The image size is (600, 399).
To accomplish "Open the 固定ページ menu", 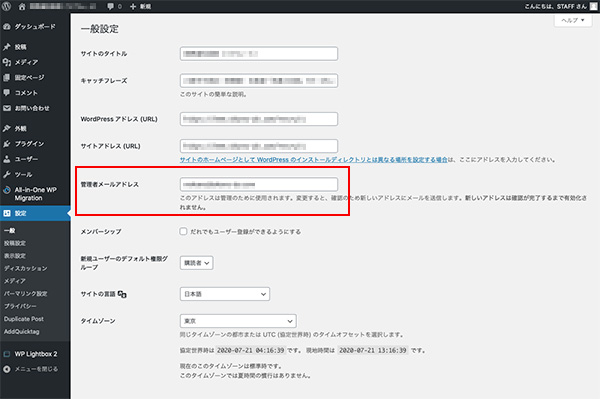I will pyautogui.click(x=29, y=78).
